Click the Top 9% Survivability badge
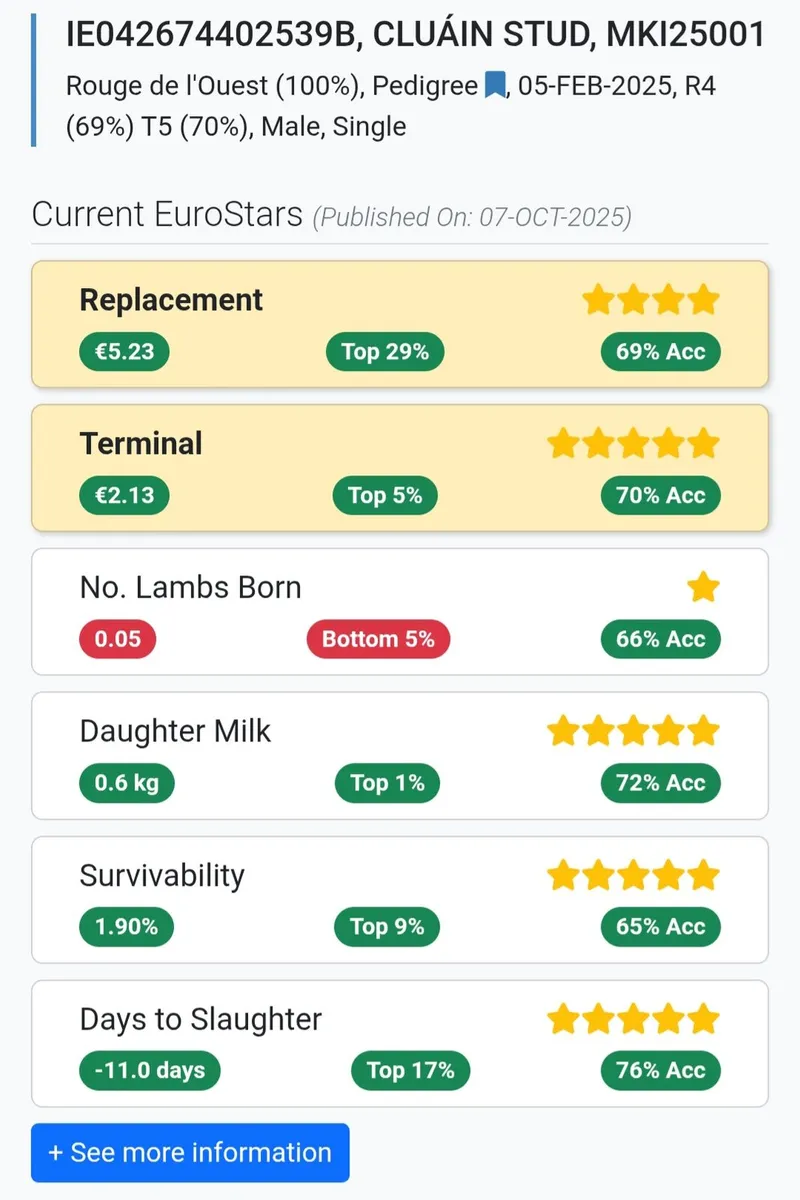 coord(387,928)
